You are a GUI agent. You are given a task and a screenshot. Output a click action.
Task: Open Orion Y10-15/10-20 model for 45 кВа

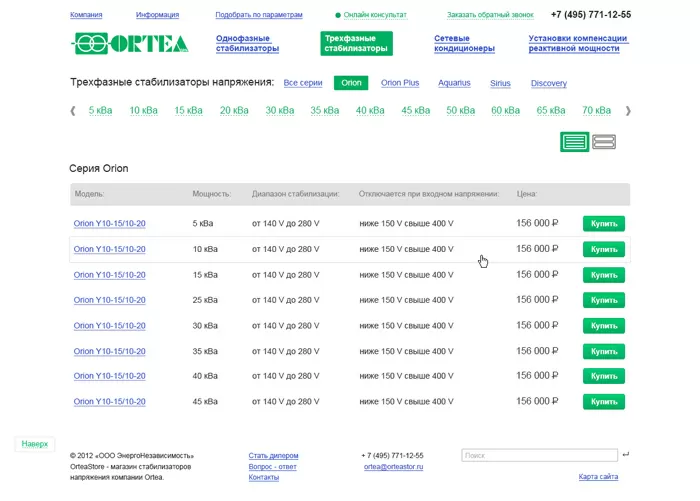[x=109, y=402]
